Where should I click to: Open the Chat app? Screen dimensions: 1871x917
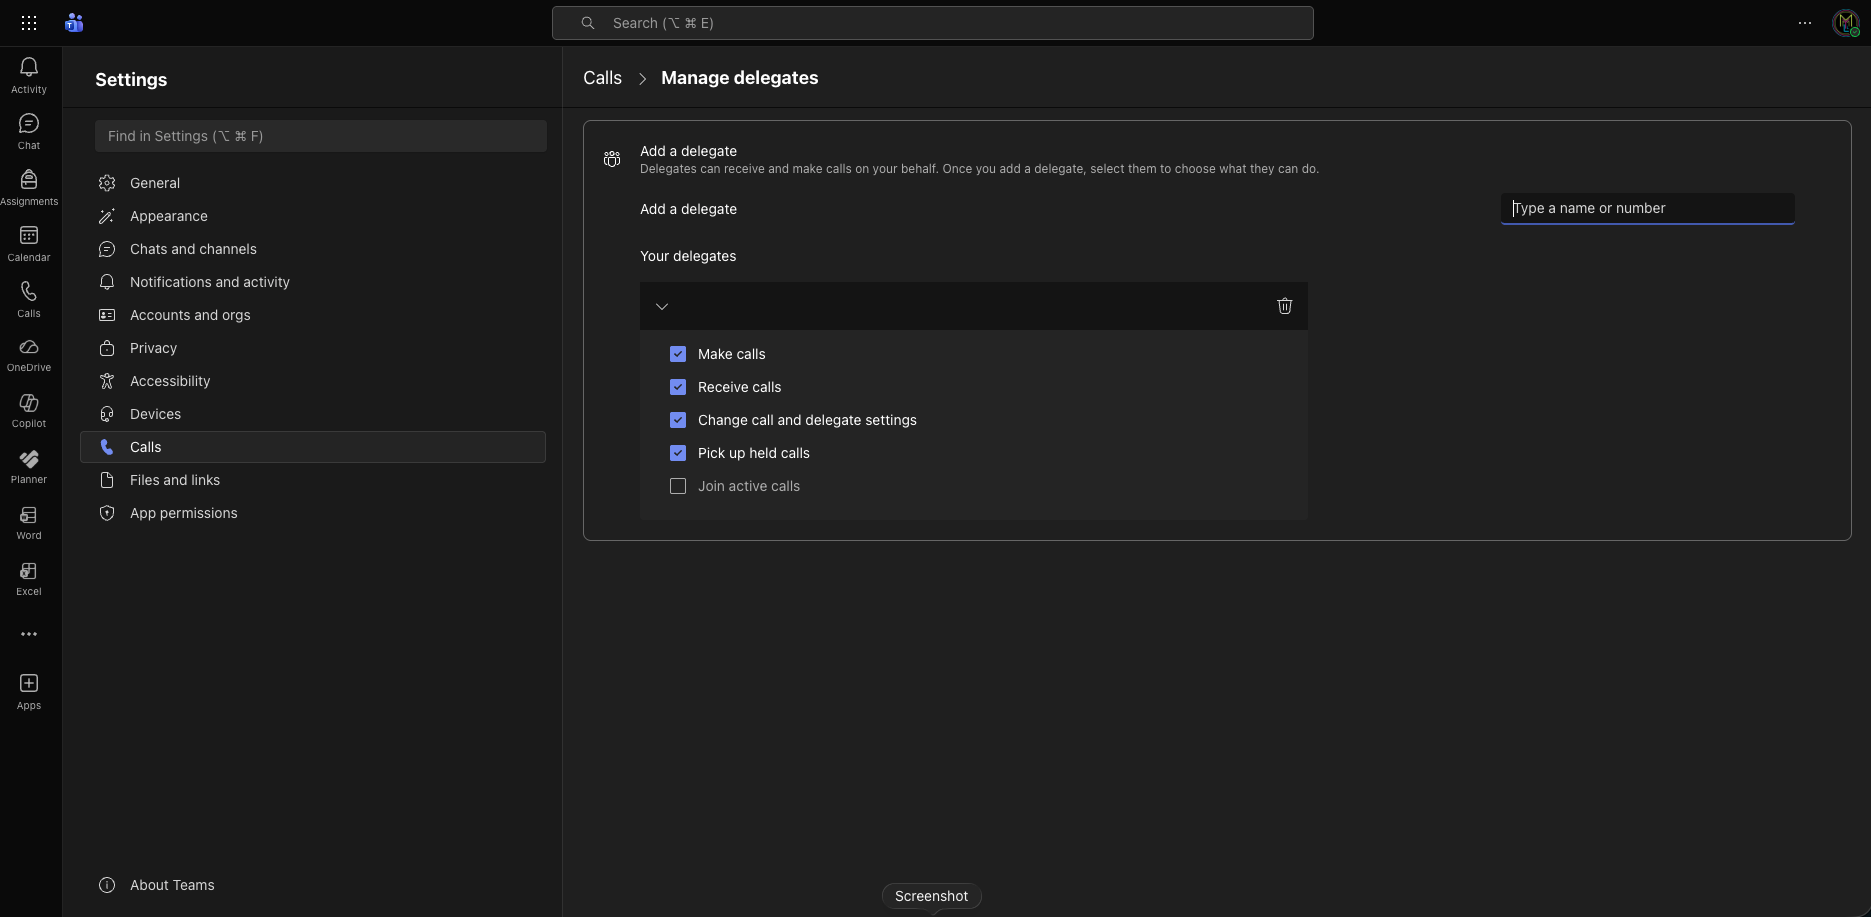29,131
